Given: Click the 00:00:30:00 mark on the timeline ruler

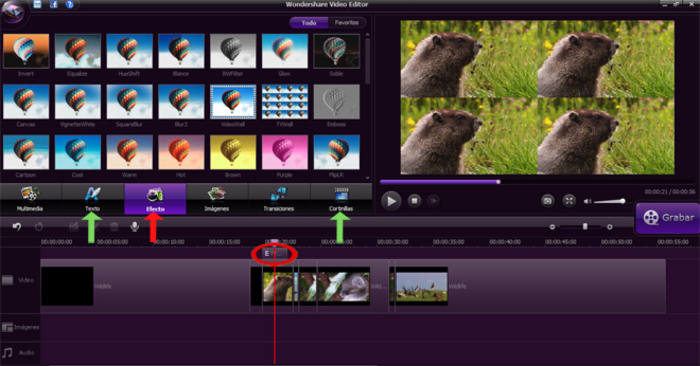Looking at the screenshot, I should pos(393,242).
